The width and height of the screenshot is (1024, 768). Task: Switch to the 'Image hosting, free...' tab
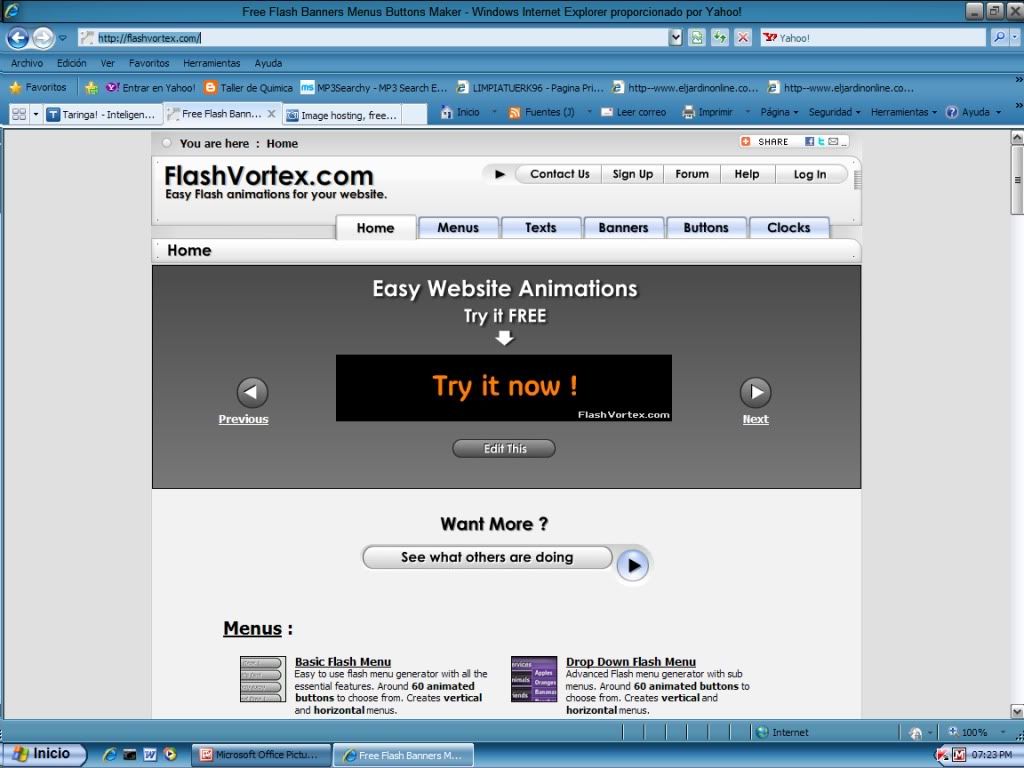point(342,115)
